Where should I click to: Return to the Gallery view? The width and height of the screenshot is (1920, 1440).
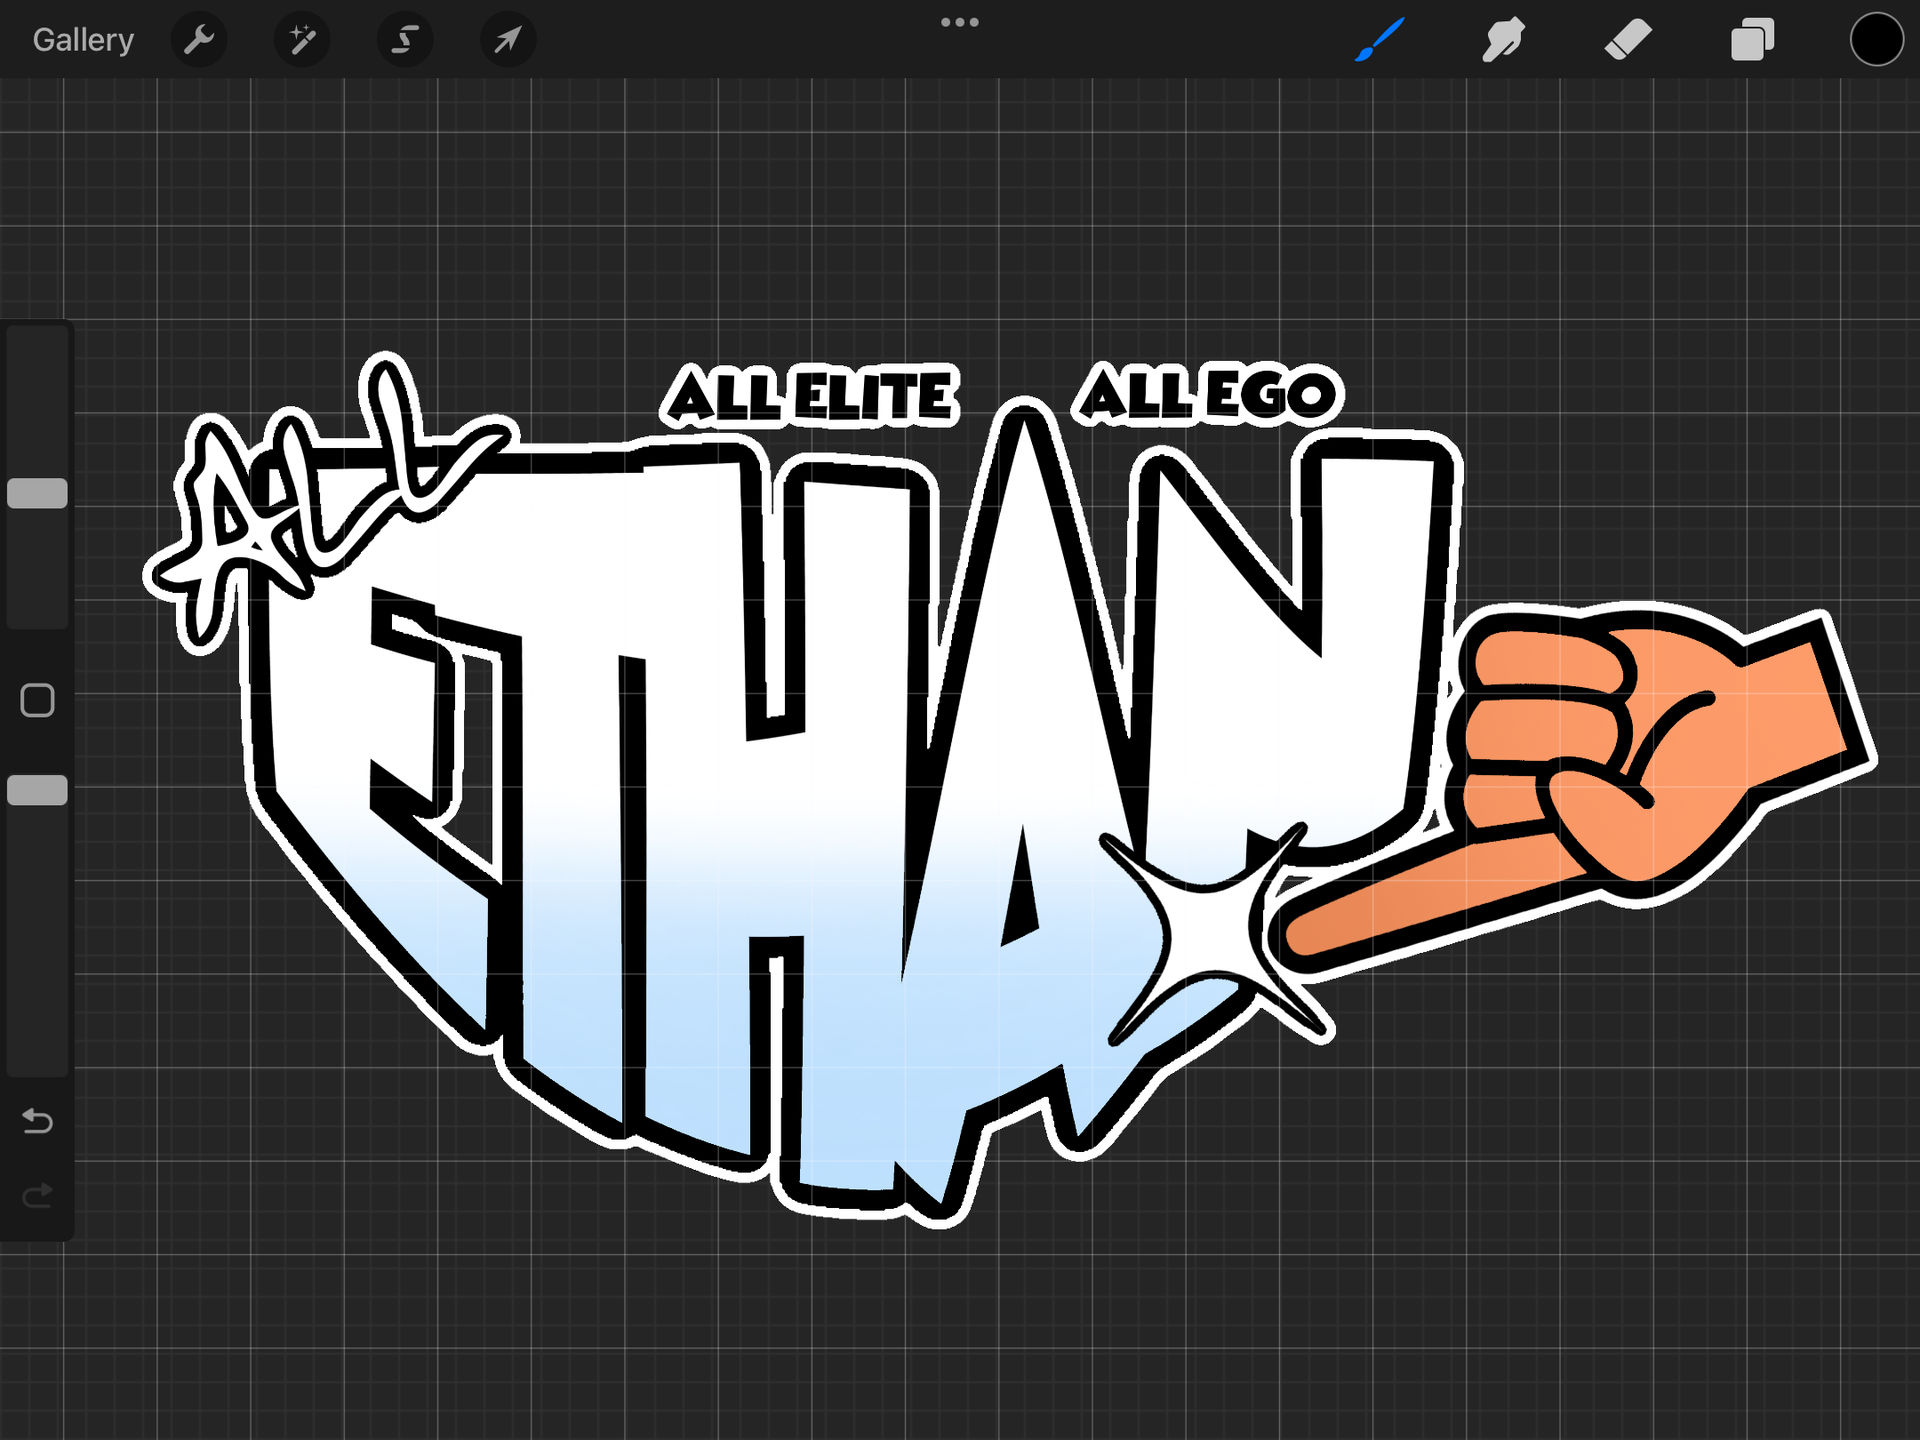pos(83,40)
